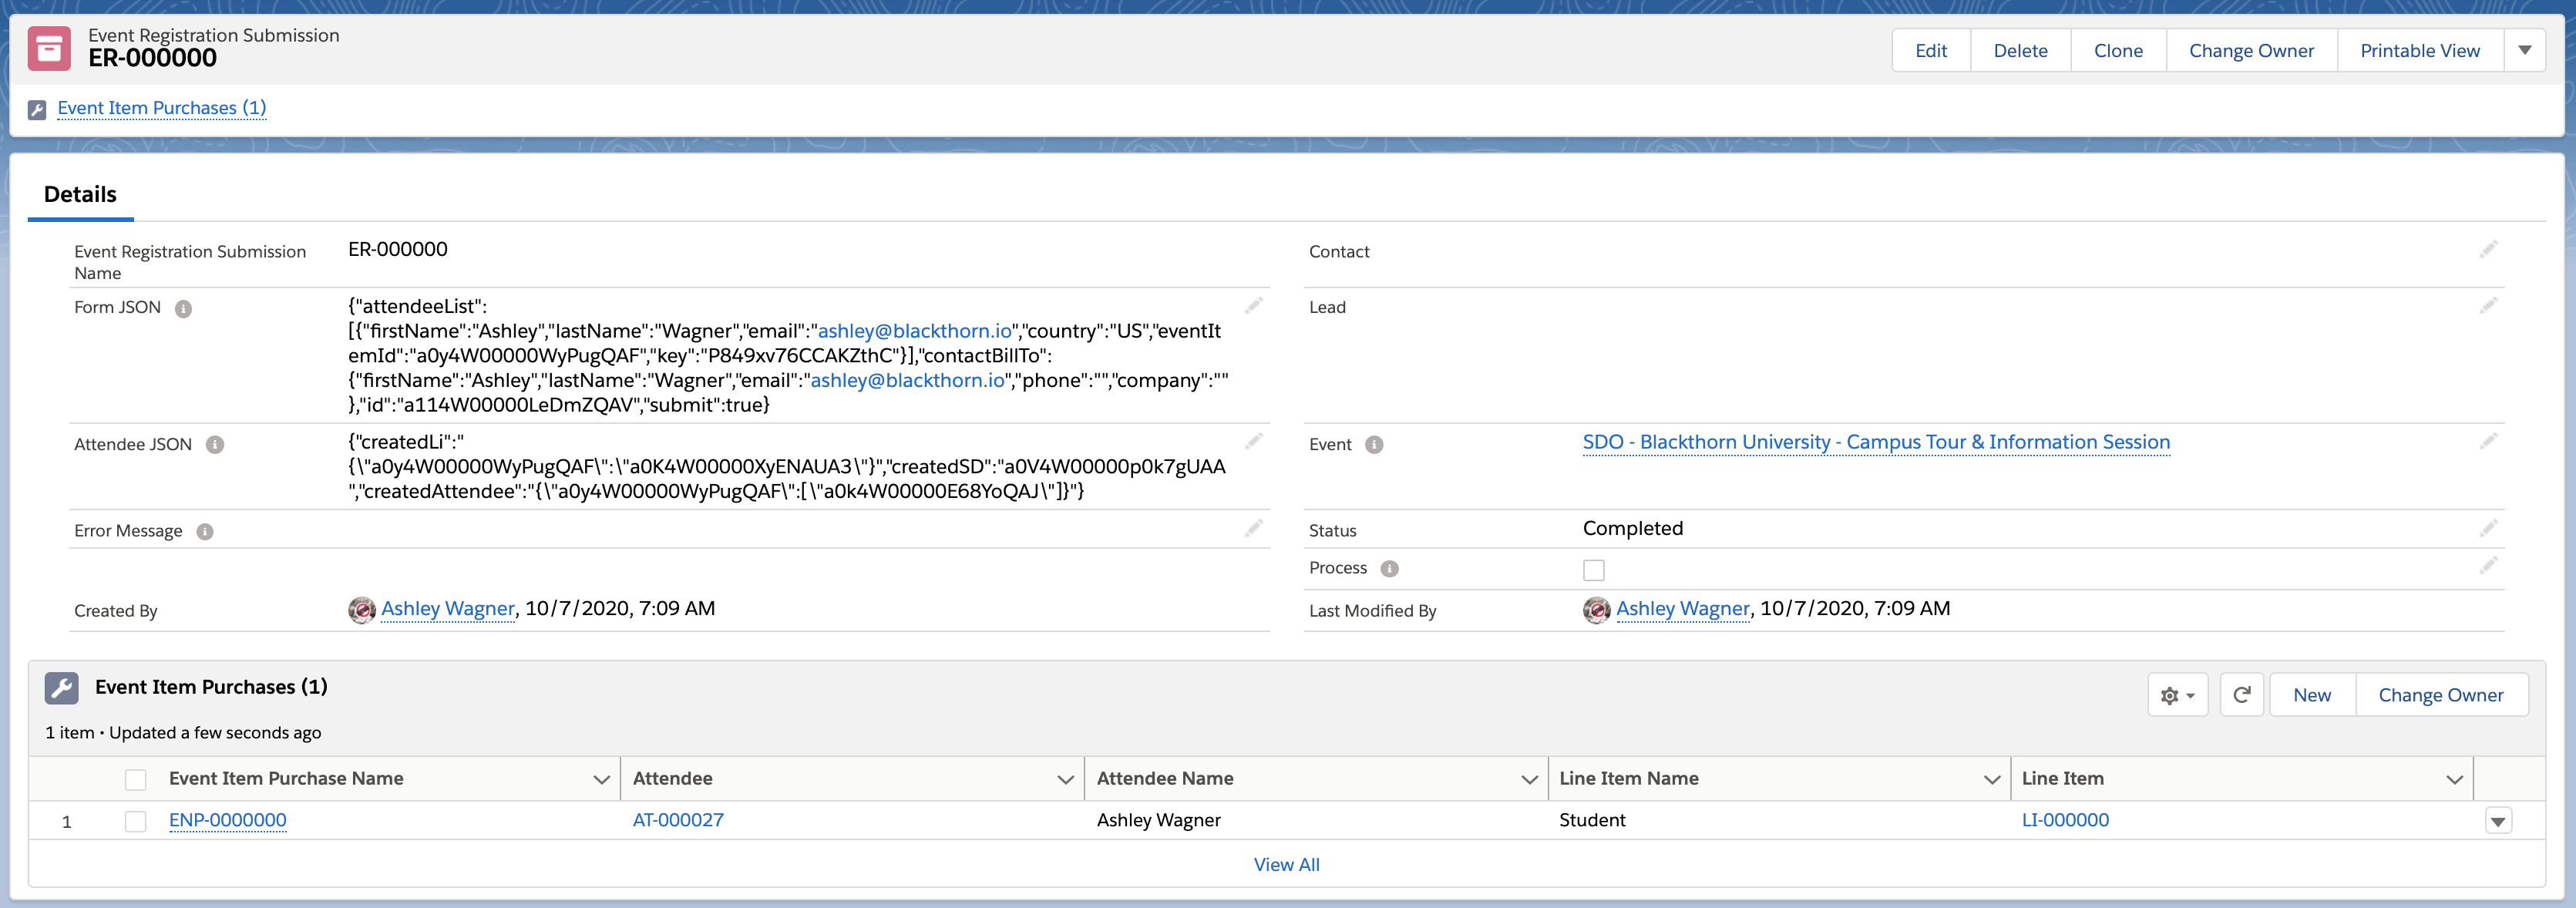Open more actions dropdown next to Printable View
The image size is (2576, 908).
click(2524, 50)
